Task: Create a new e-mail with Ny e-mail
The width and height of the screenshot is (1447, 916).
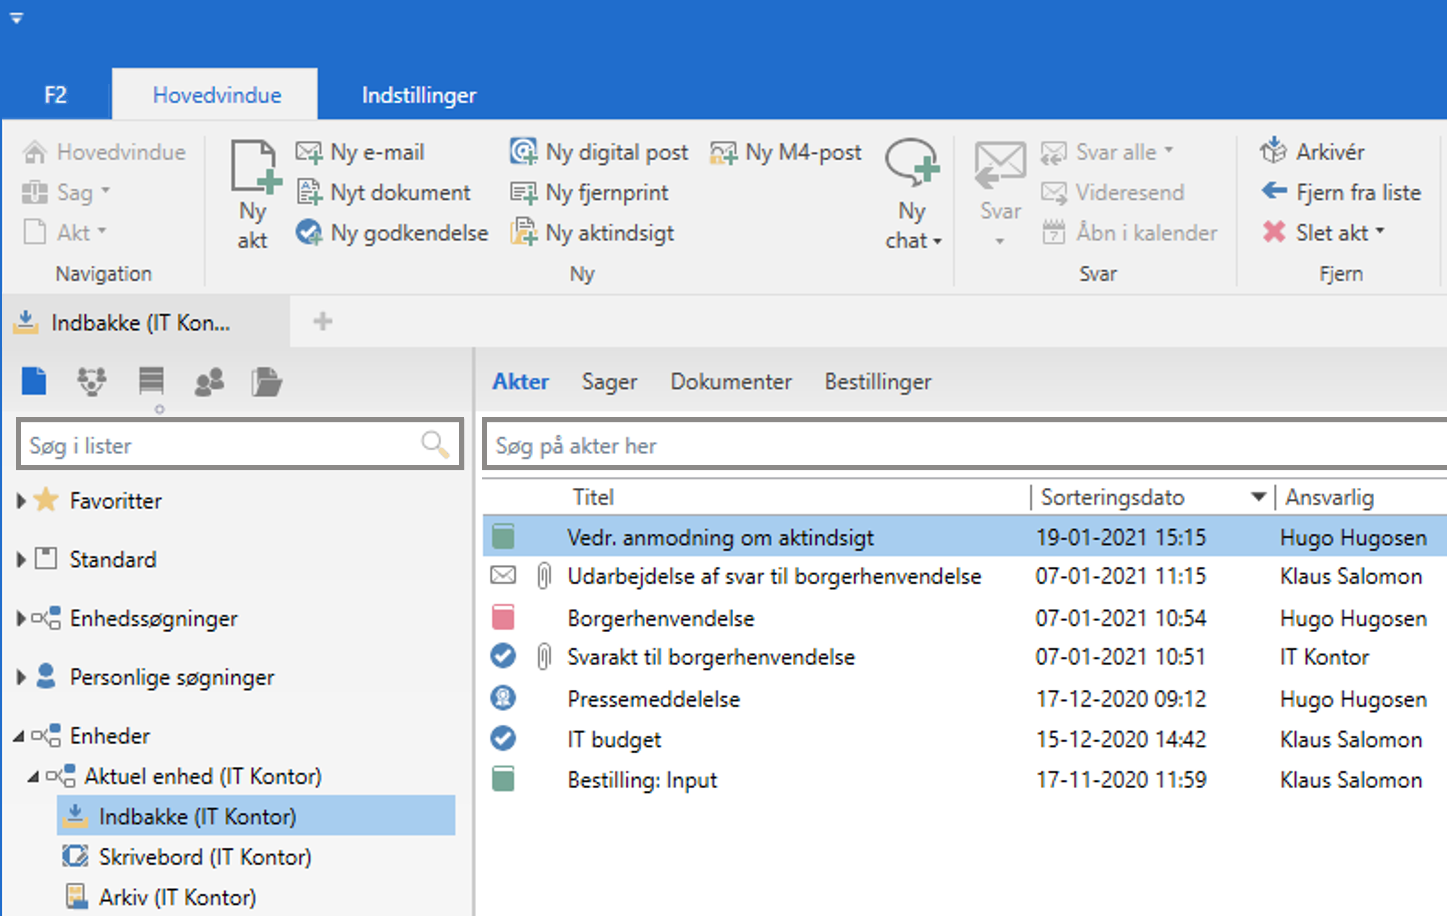Action: (360, 152)
